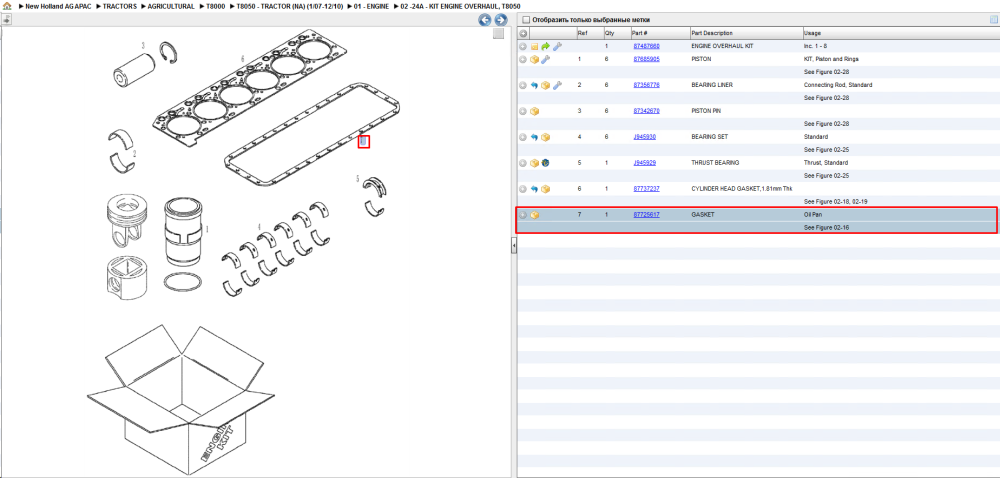Click the plus icon on the GASKET row
The width and height of the screenshot is (1000, 478).
click(523, 215)
